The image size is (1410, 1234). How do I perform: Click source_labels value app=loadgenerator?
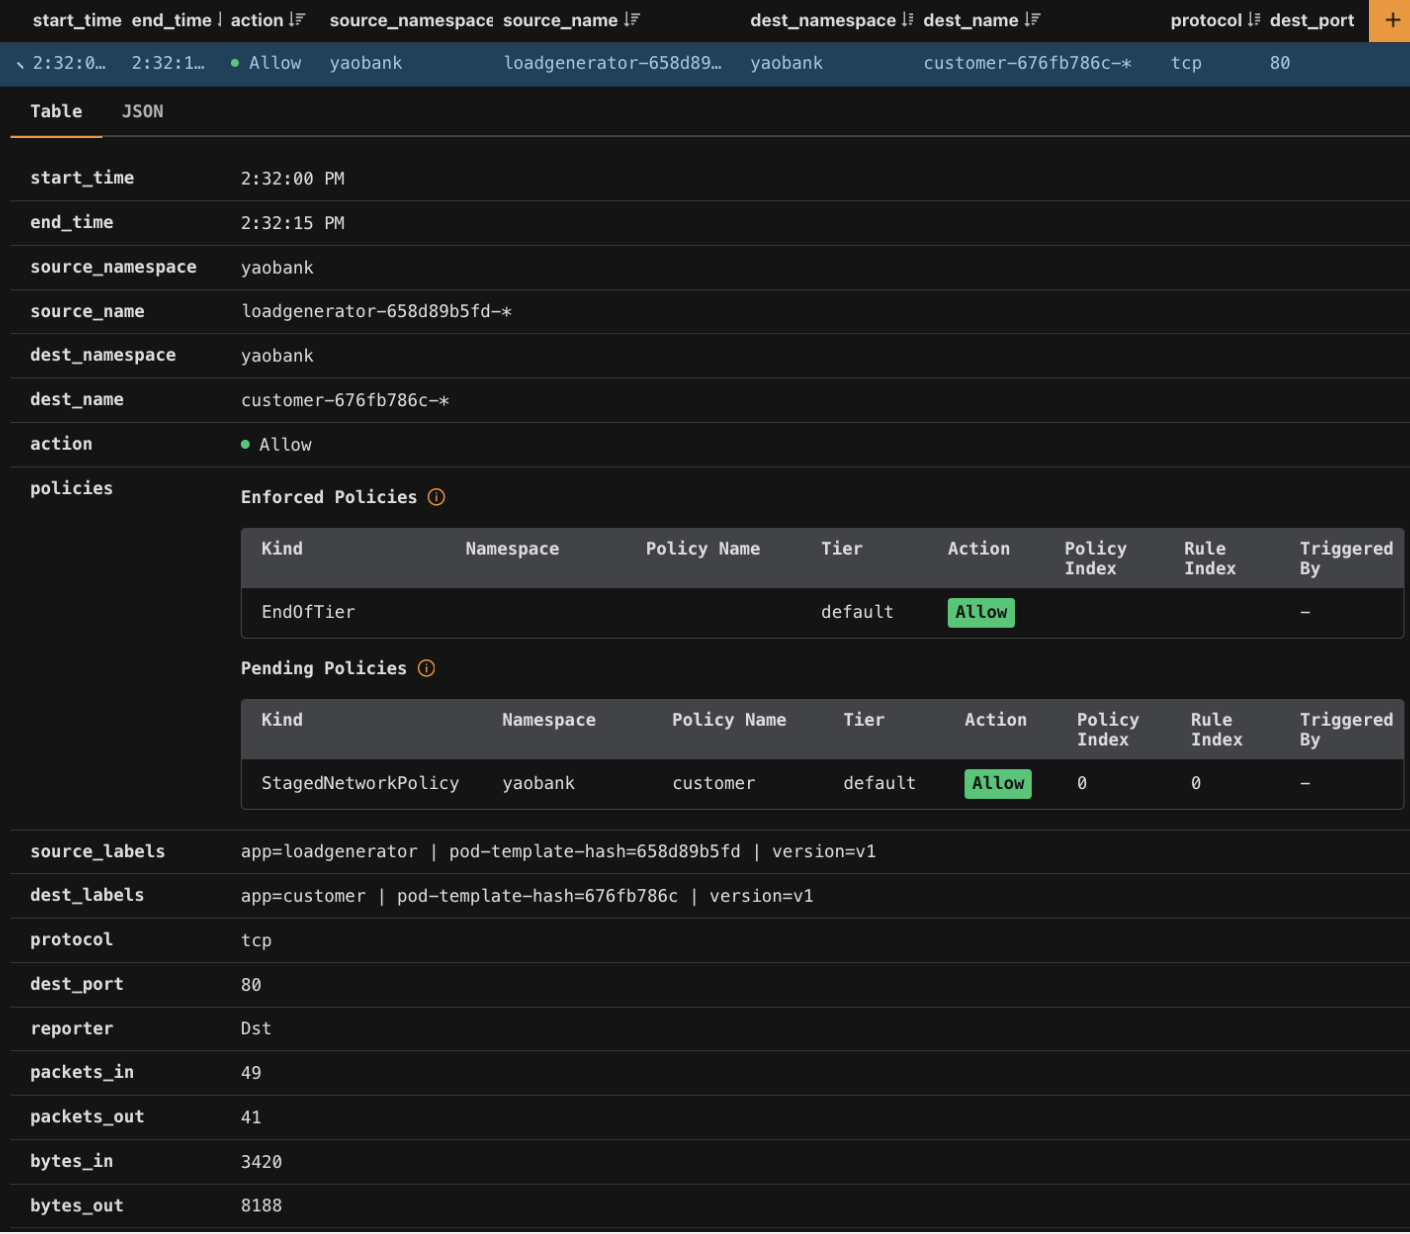[329, 852]
